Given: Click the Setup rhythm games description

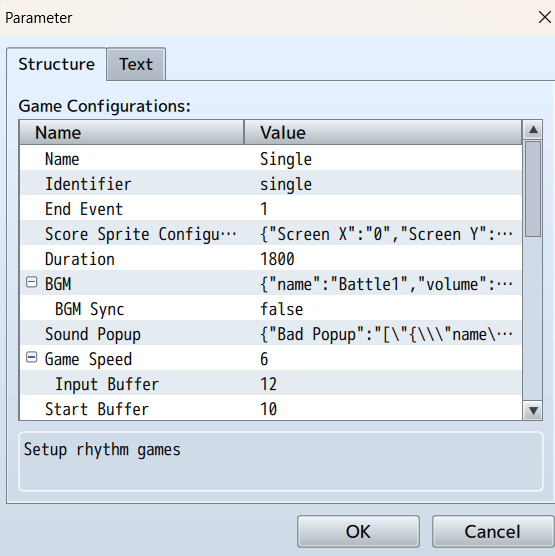Looking at the screenshot, I should [102, 450].
